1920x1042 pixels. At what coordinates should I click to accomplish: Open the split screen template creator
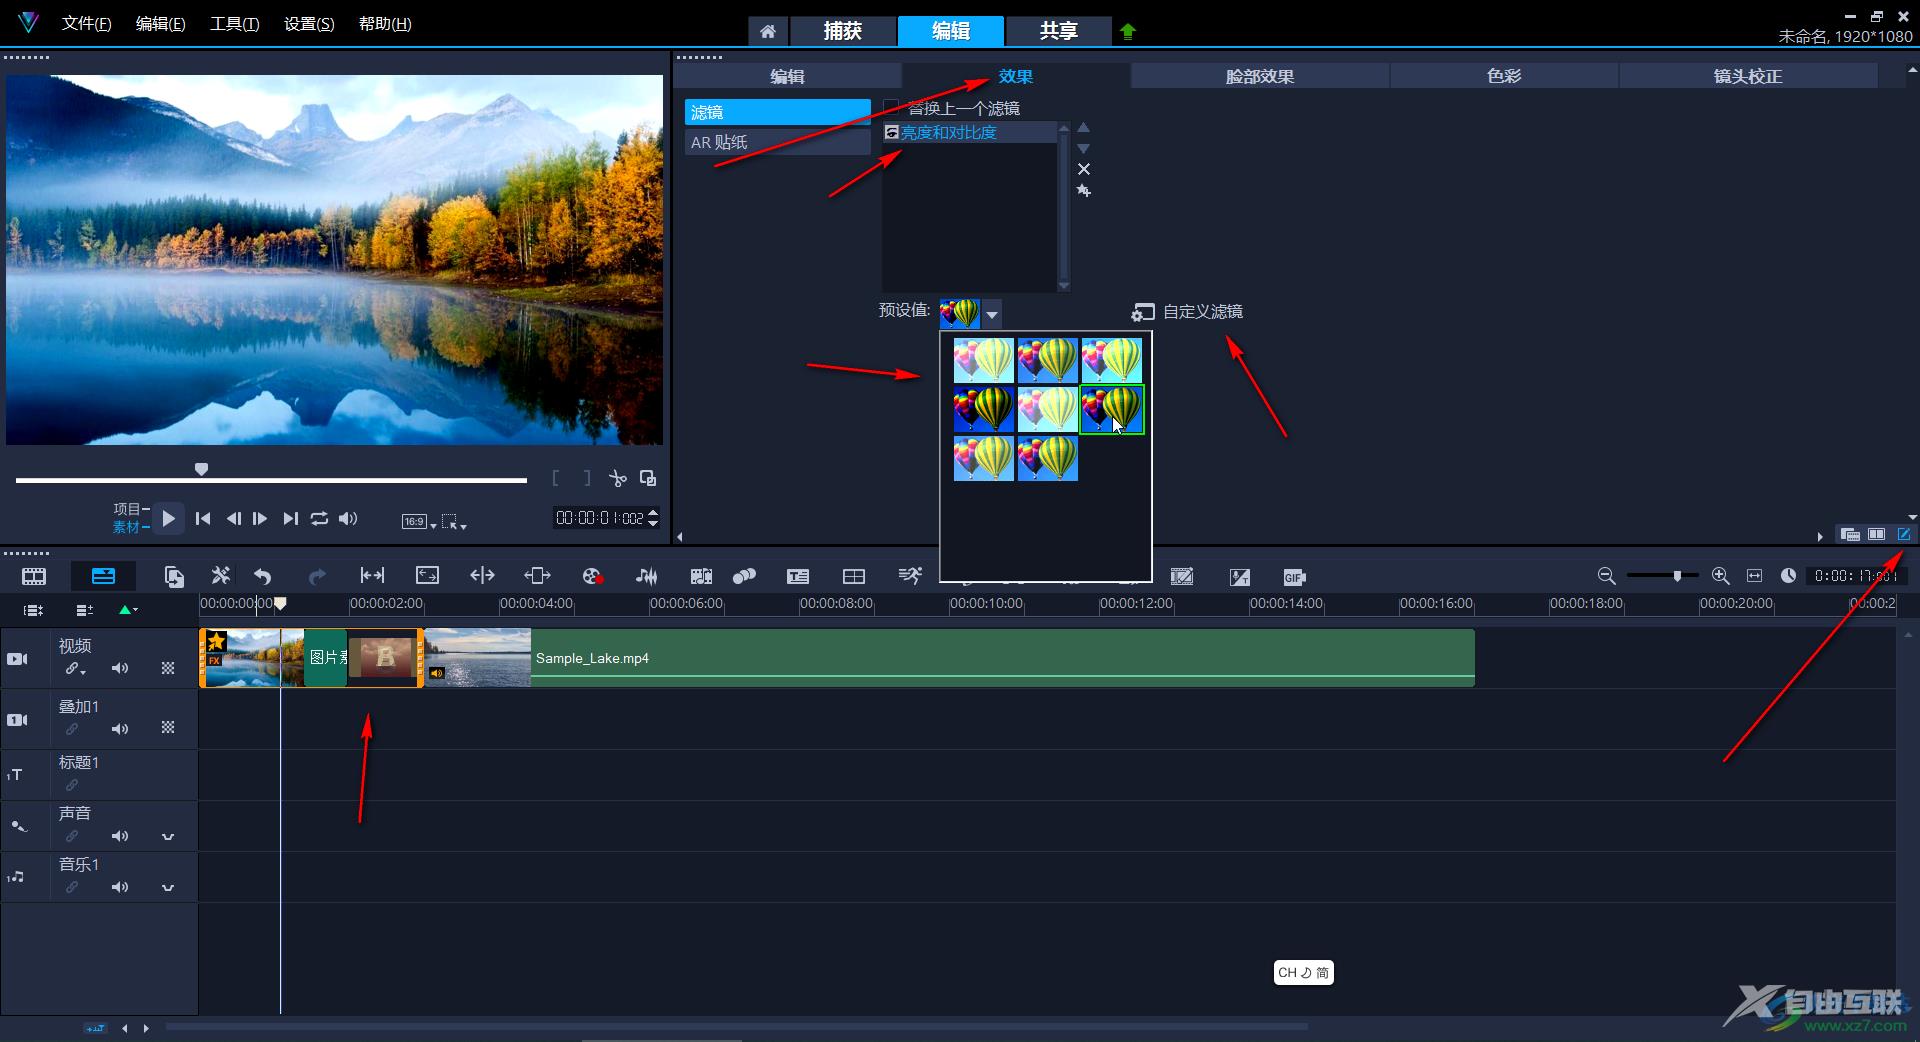pyautogui.click(x=854, y=576)
